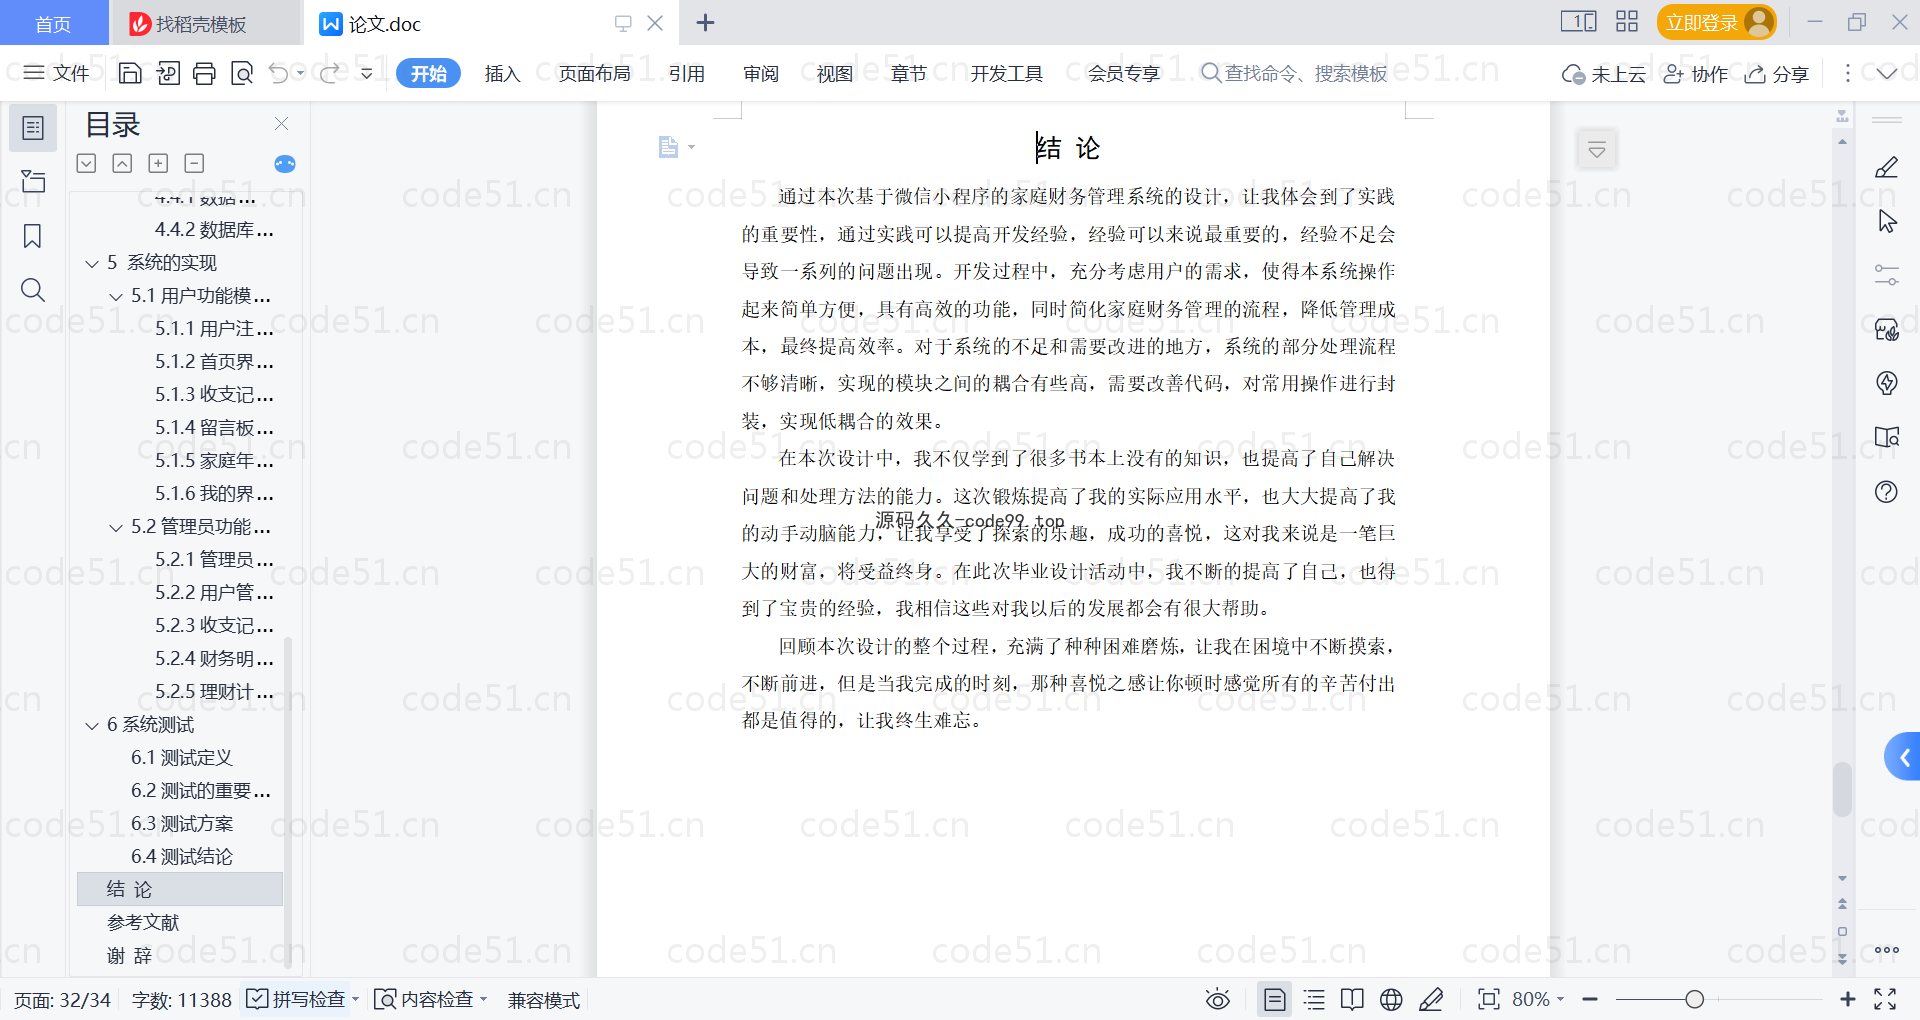1920x1020 pixels.
Task: Click the 协作 collaborate button
Action: (1696, 73)
